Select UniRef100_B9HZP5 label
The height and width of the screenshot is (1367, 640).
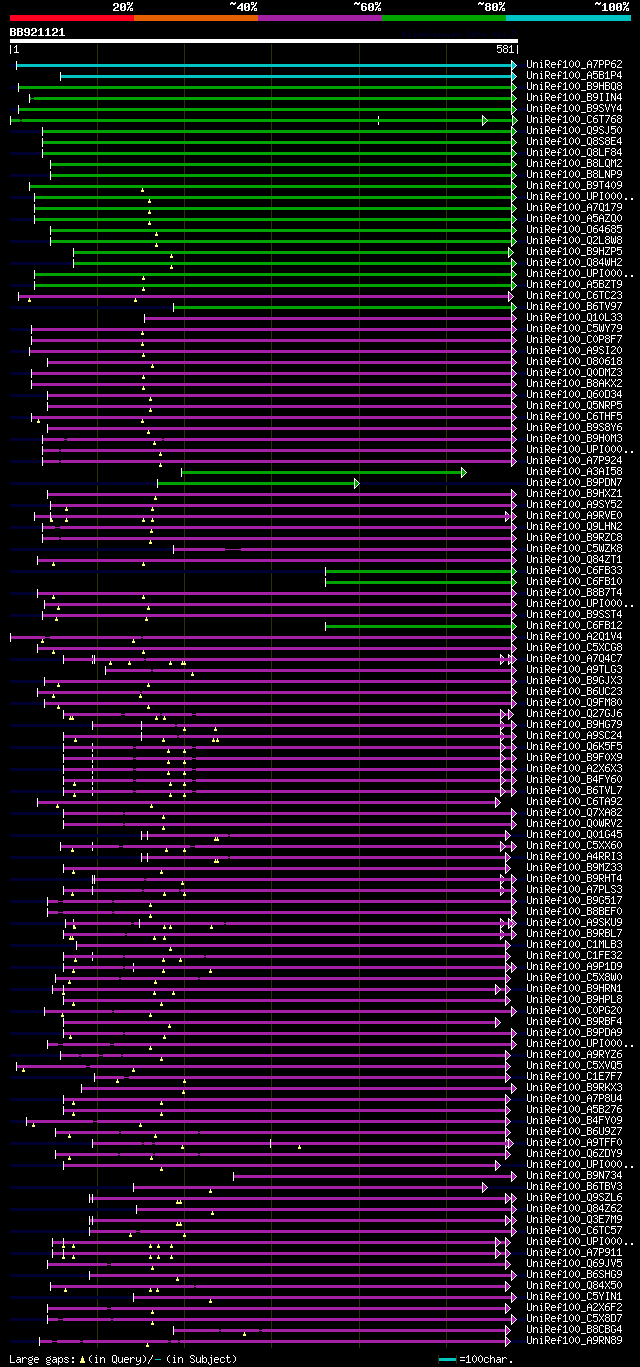[573, 252]
